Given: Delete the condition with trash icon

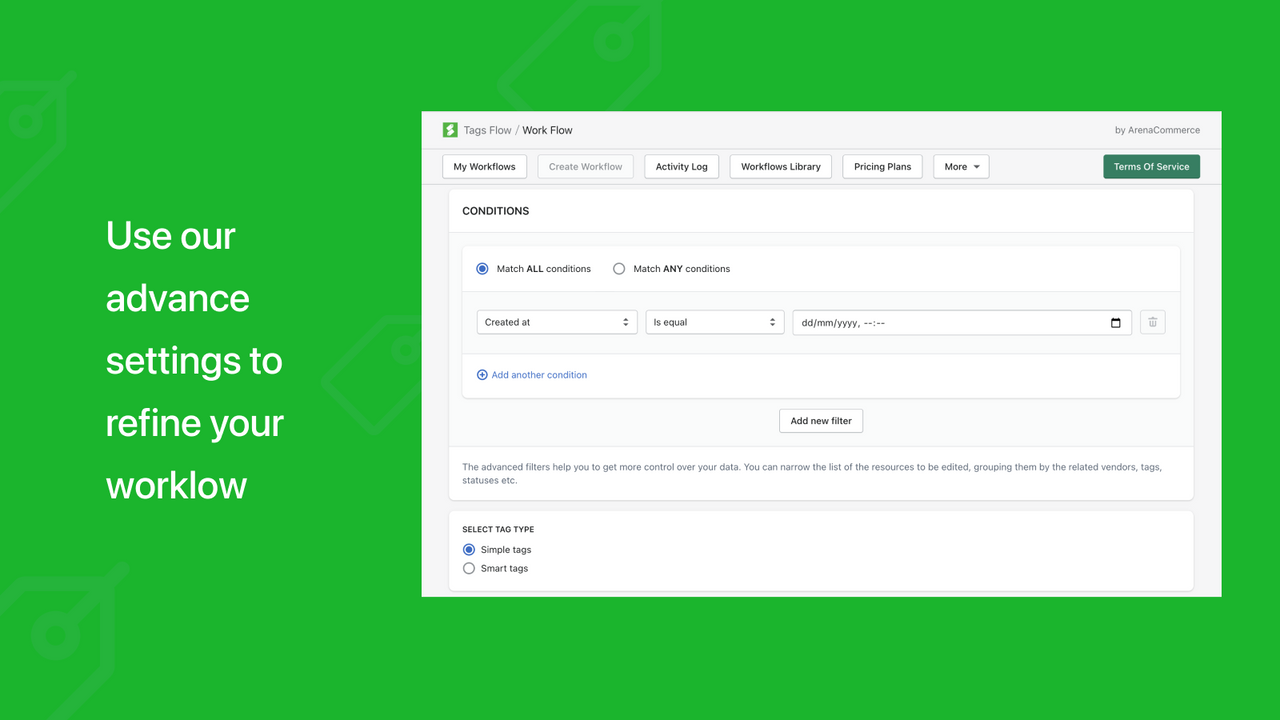Looking at the screenshot, I should pyautogui.click(x=1153, y=322).
